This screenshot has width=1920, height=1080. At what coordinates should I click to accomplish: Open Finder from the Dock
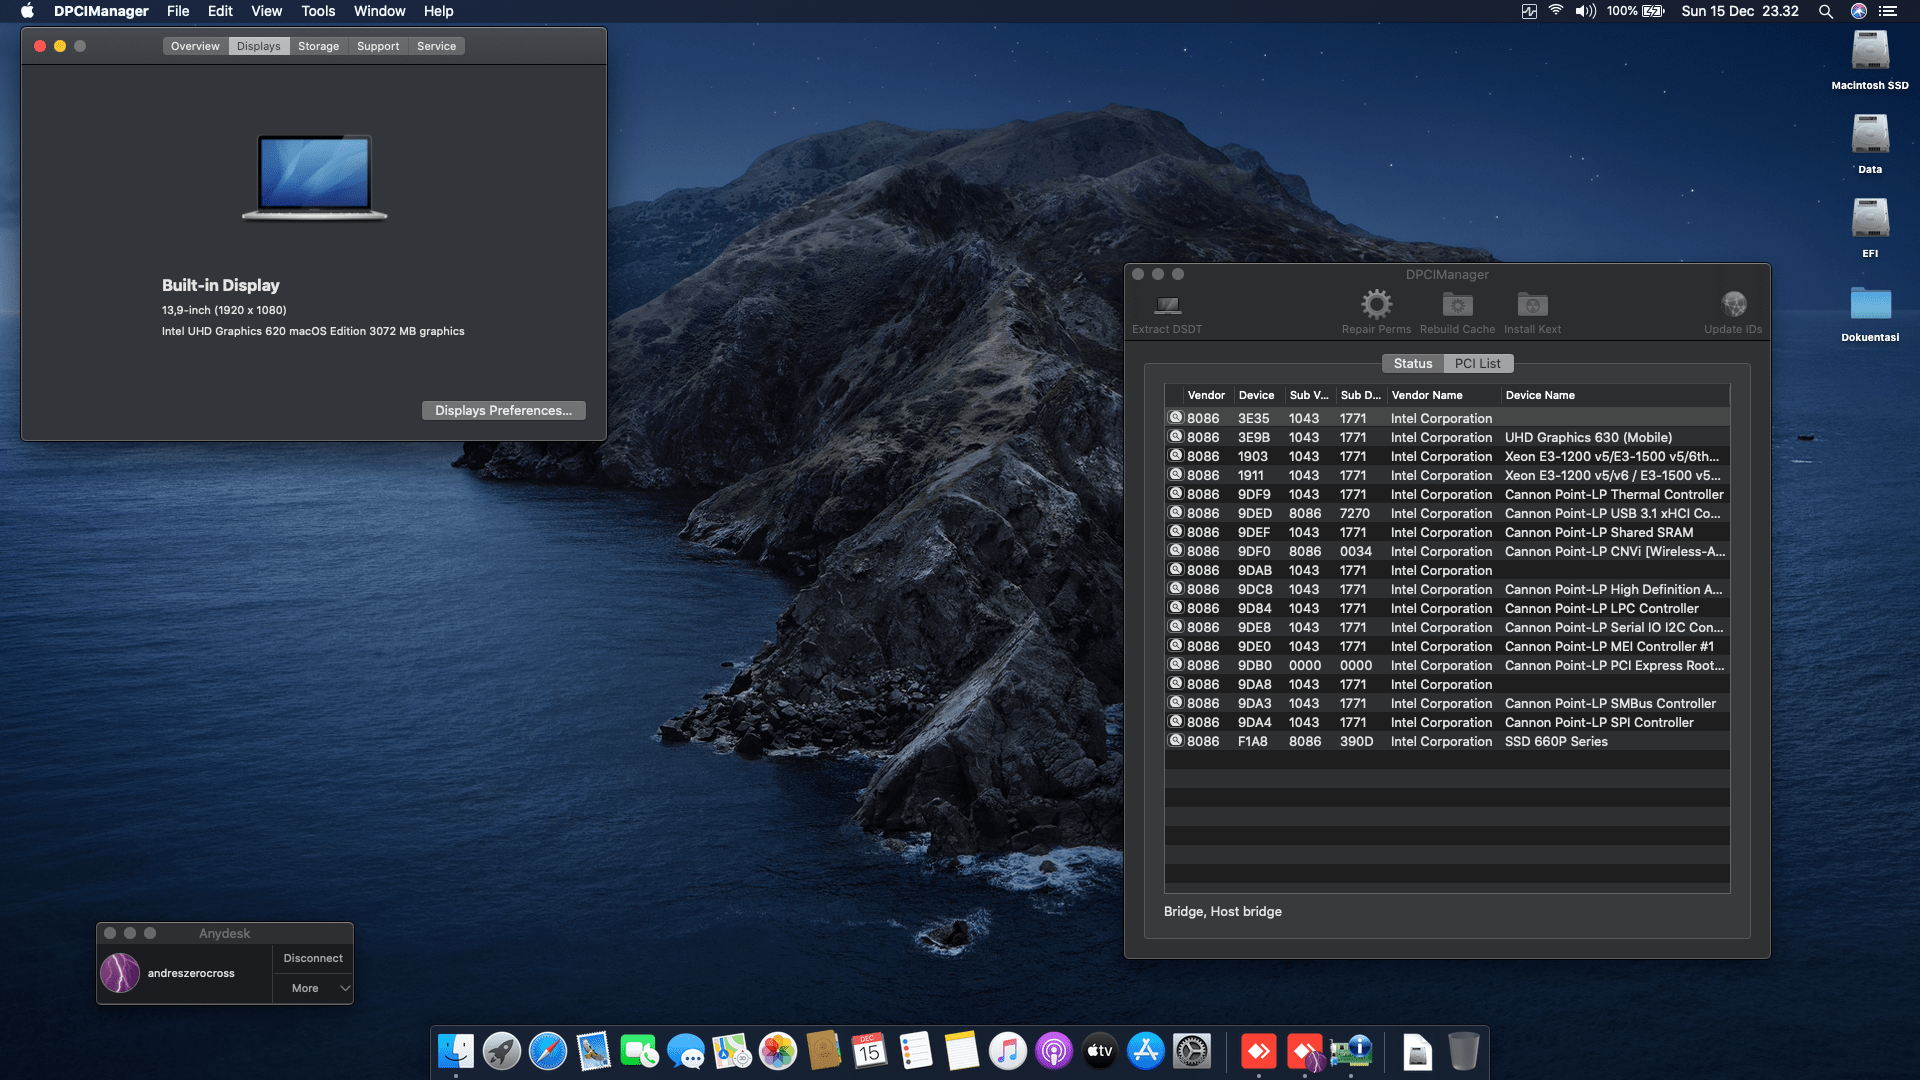point(456,1051)
